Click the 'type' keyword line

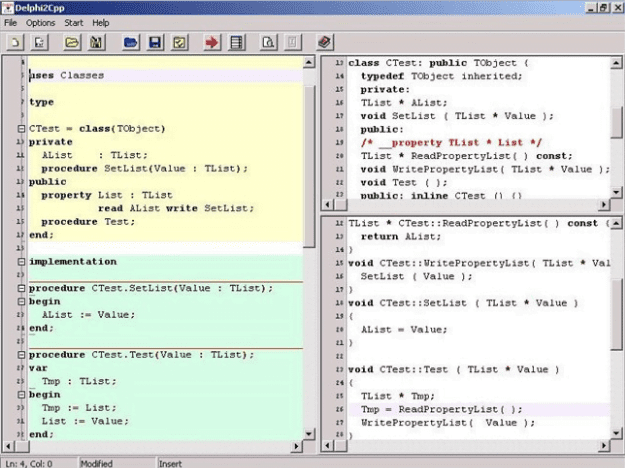click(x=41, y=102)
